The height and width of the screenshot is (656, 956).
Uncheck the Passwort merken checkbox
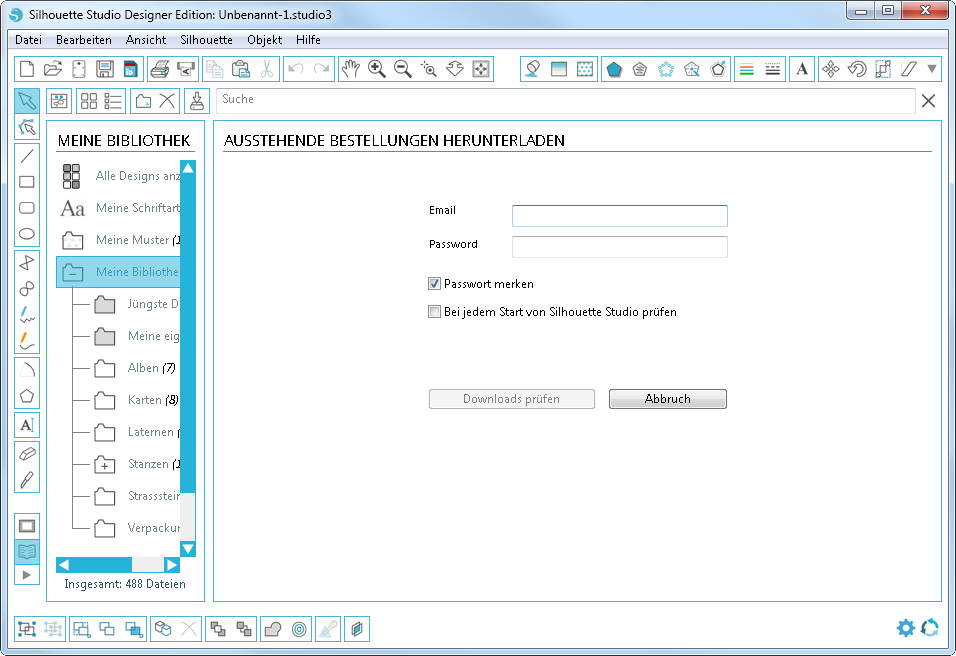434,284
